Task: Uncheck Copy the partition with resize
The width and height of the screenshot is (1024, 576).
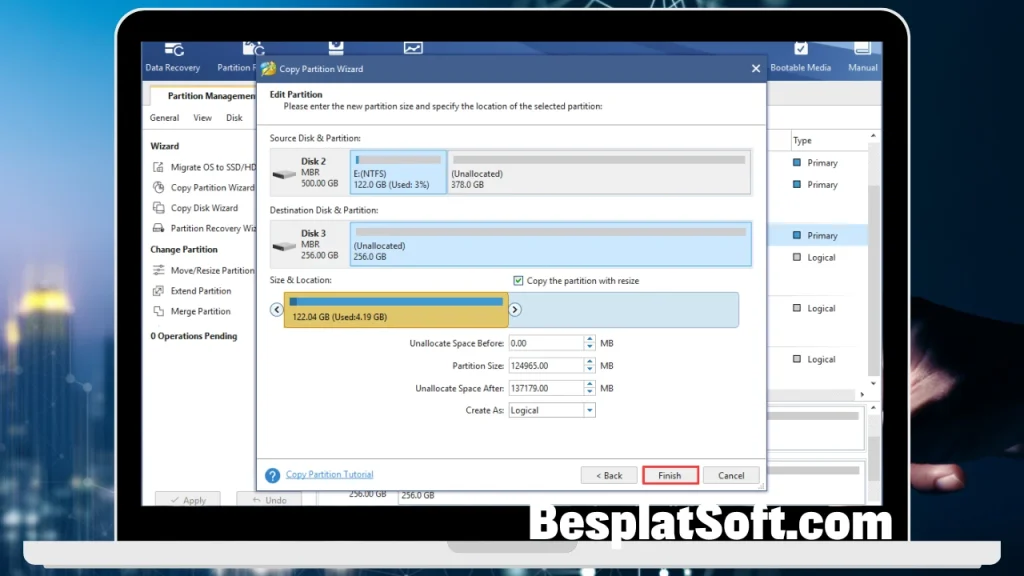Action: click(518, 280)
